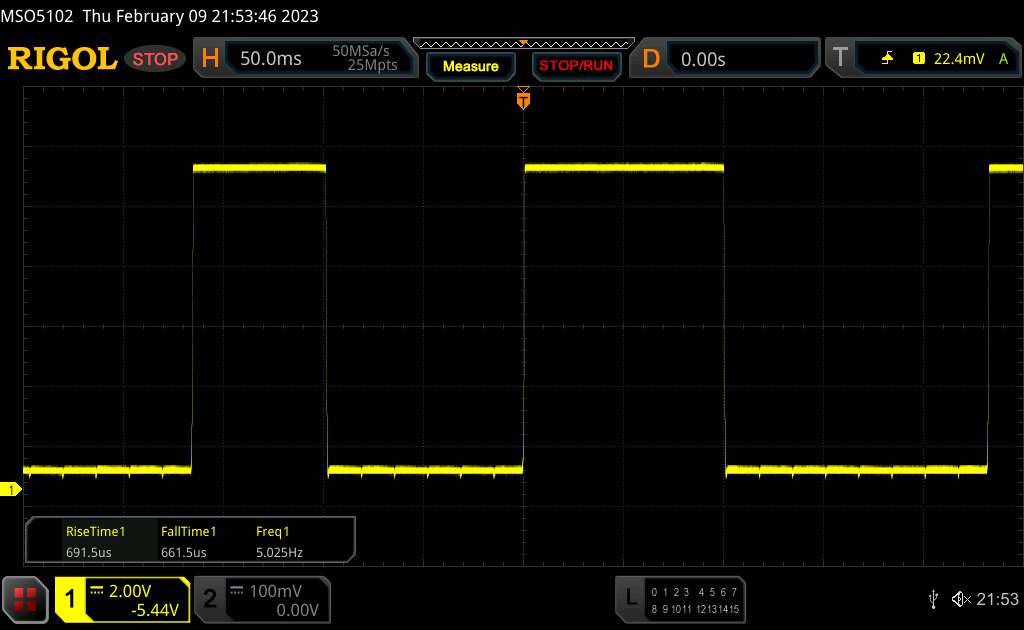This screenshot has width=1024, height=630.
Task: Tap the 25Mpts memory depth readout
Action: [372, 65]
